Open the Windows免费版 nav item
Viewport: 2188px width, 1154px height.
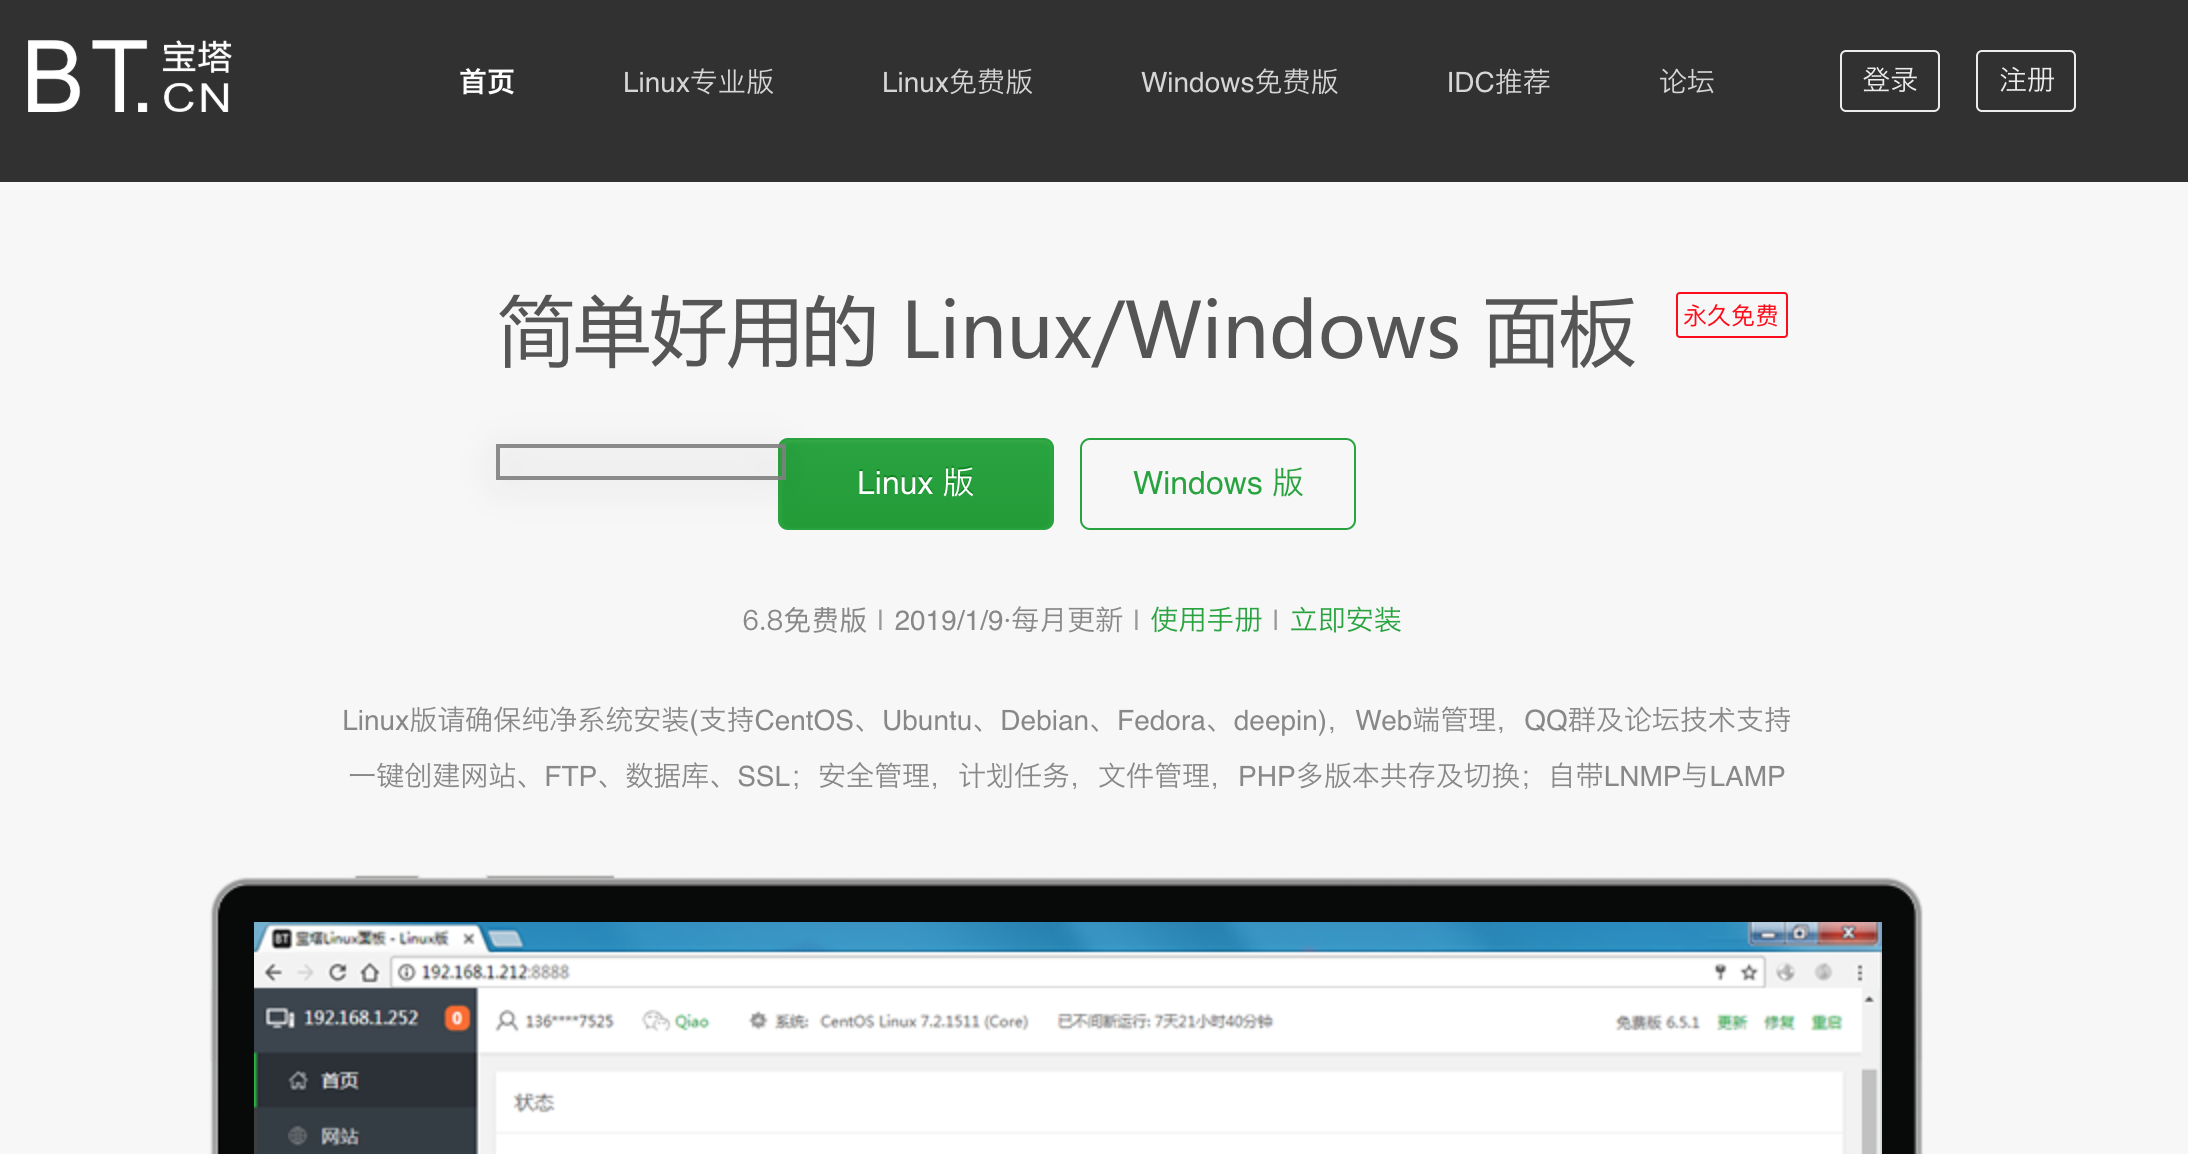point(1239,81)
